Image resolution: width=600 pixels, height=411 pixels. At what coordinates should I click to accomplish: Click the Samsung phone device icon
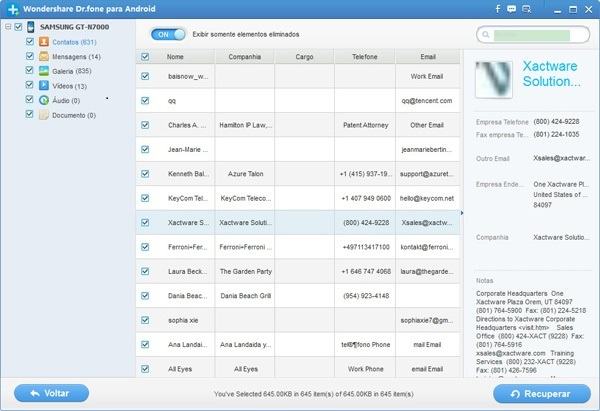pos(31,27)
